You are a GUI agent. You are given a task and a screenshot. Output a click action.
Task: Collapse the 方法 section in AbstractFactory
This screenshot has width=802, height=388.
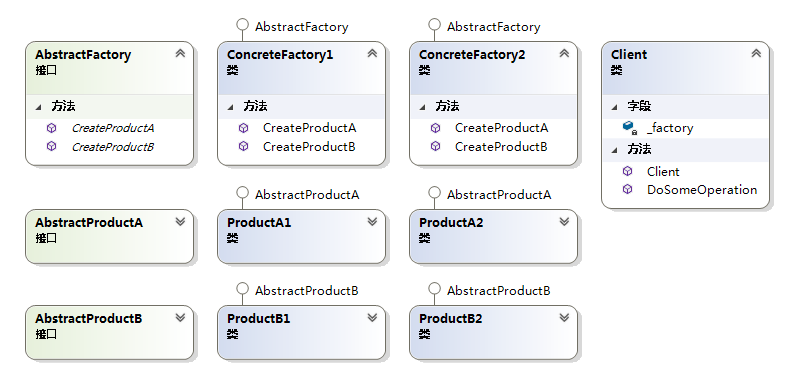coord(38,107)
